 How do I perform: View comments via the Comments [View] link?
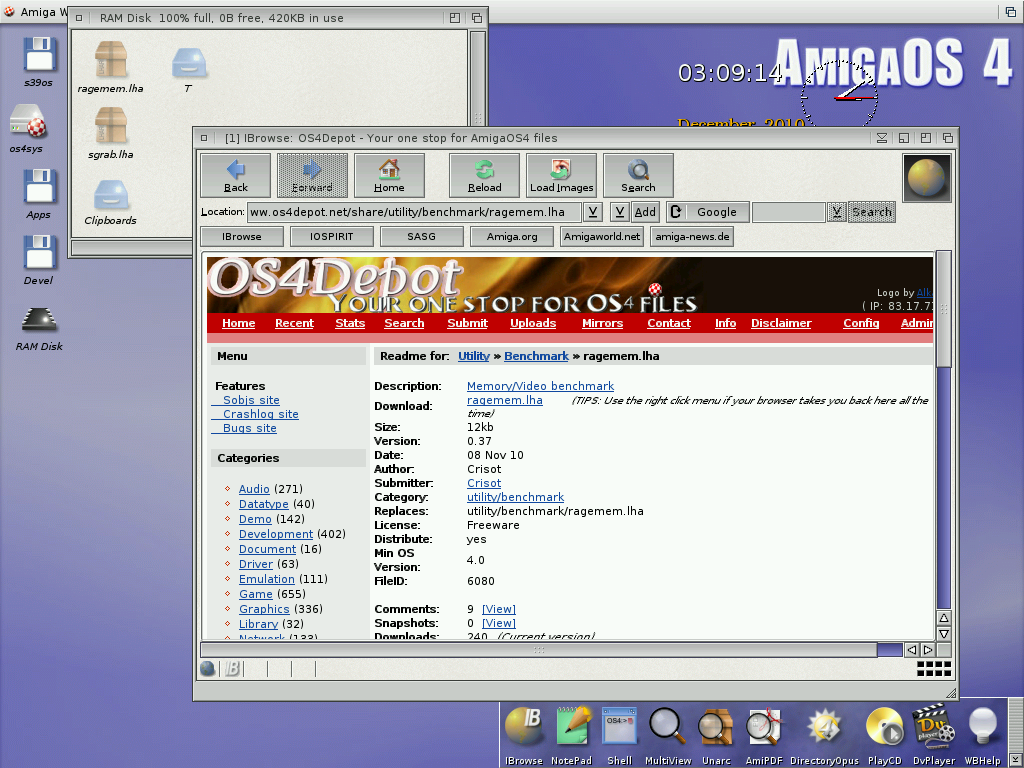pos(499,609)
